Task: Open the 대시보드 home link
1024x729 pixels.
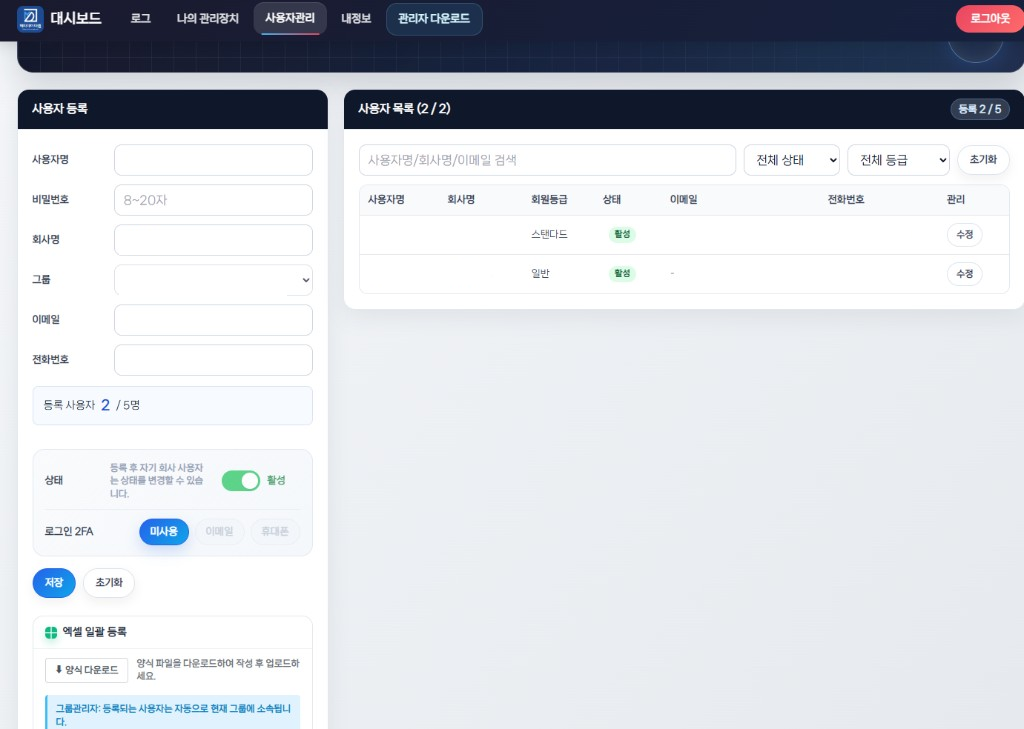Action: 76,18
